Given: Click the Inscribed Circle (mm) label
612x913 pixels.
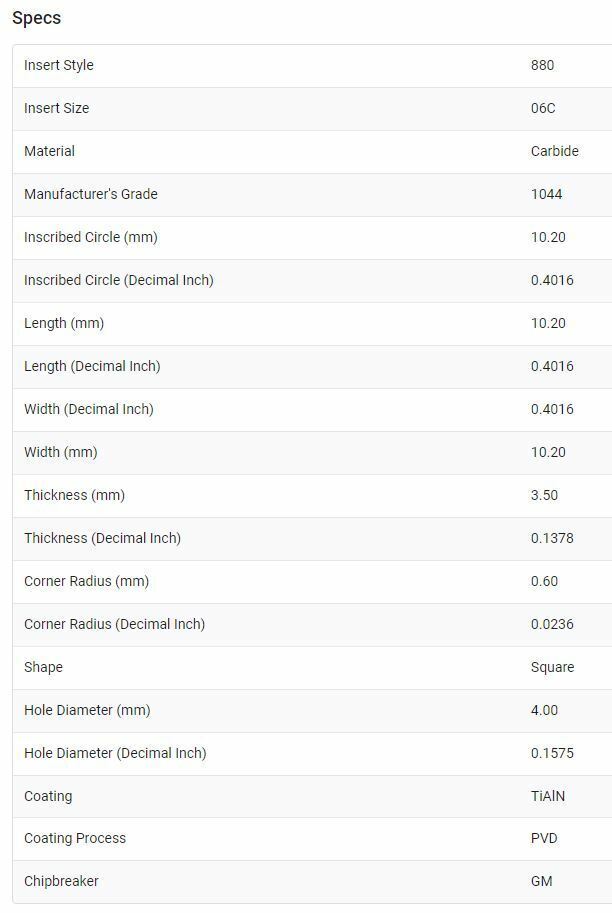Looking at the screenshot, I should (91, 237).
